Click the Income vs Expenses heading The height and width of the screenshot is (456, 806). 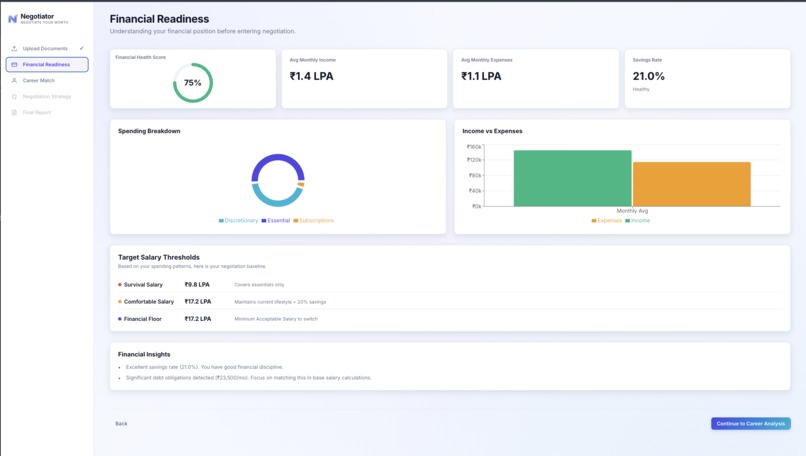point(492,131)
